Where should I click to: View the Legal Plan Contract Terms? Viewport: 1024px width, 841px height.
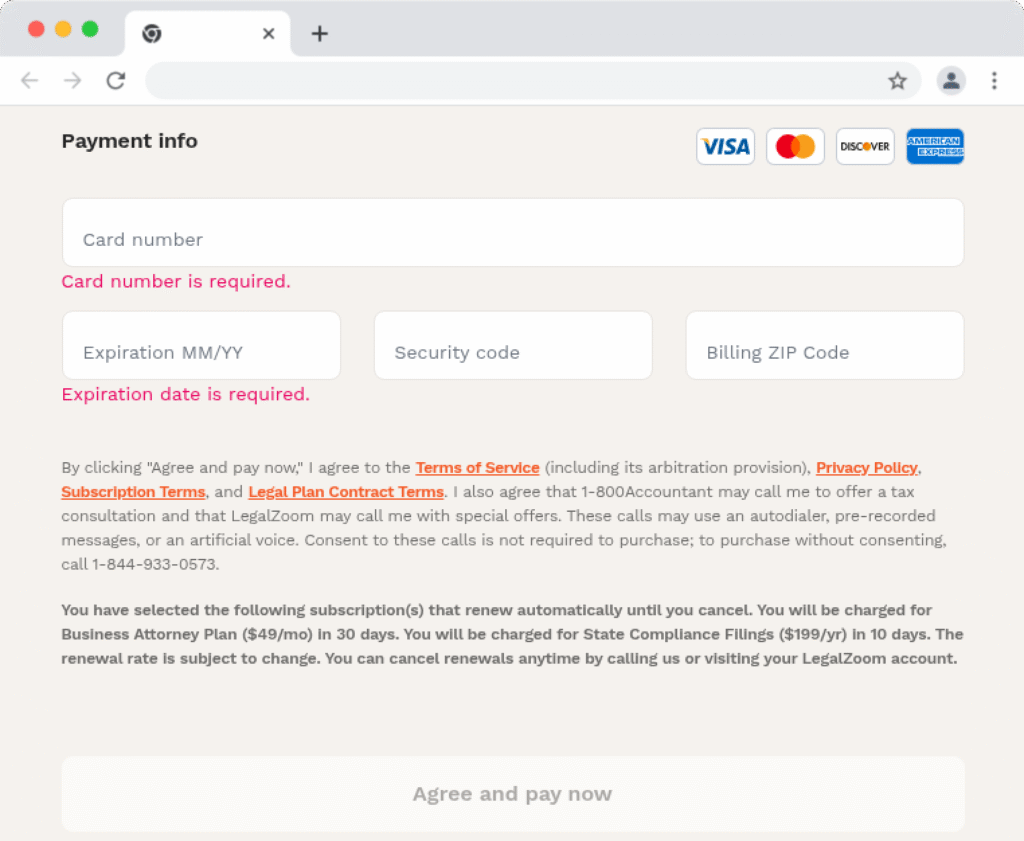[345, 491]
